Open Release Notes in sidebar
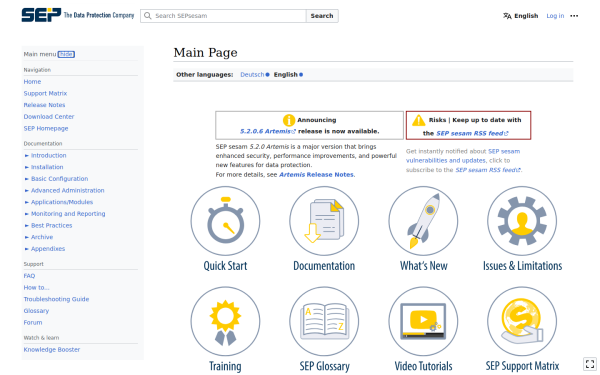This screenshot has height=375, width=600. tap(44, 105)
